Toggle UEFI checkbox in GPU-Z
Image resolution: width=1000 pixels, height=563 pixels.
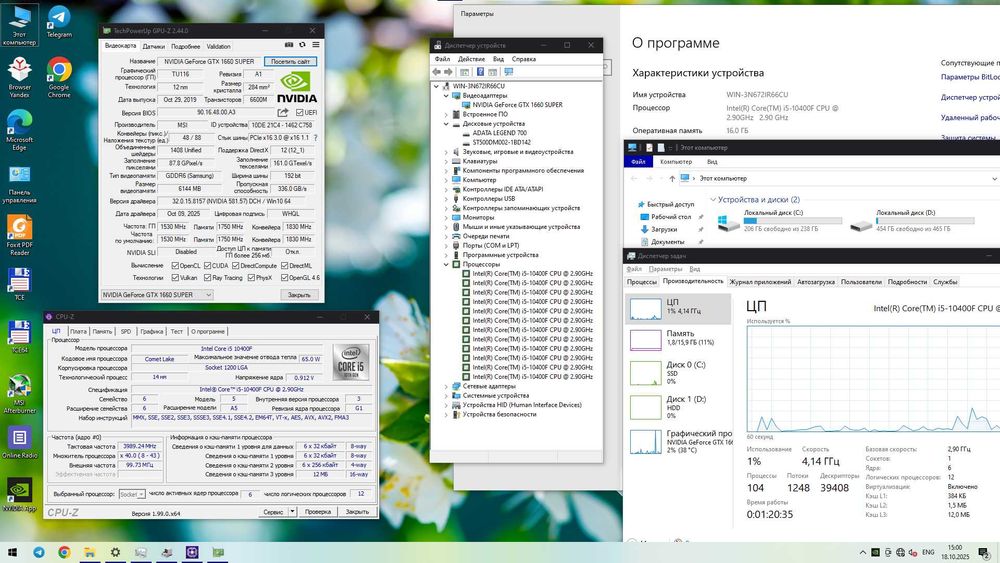pos(299,112)
